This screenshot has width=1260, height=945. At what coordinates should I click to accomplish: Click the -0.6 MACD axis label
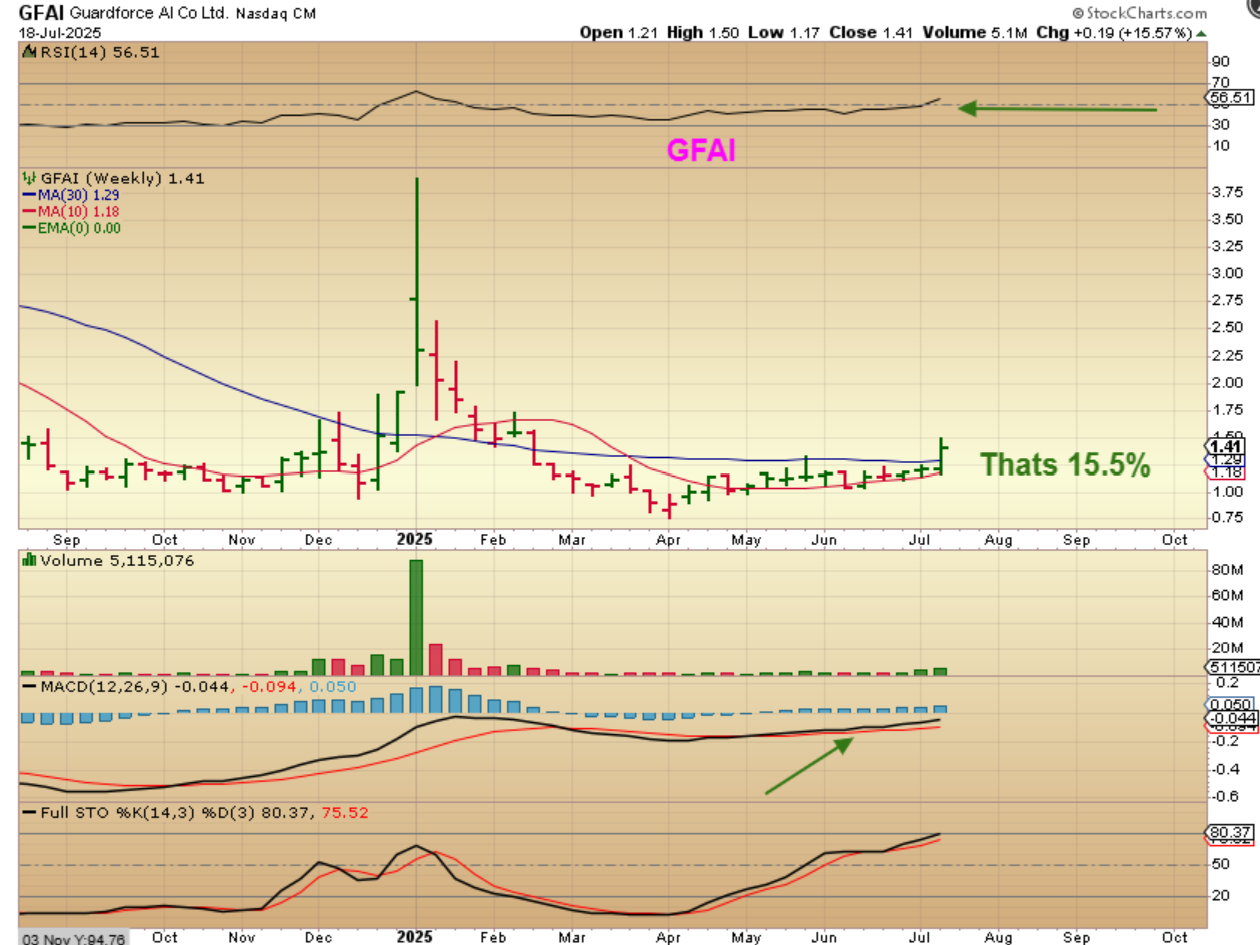(x=1224, y=797)
